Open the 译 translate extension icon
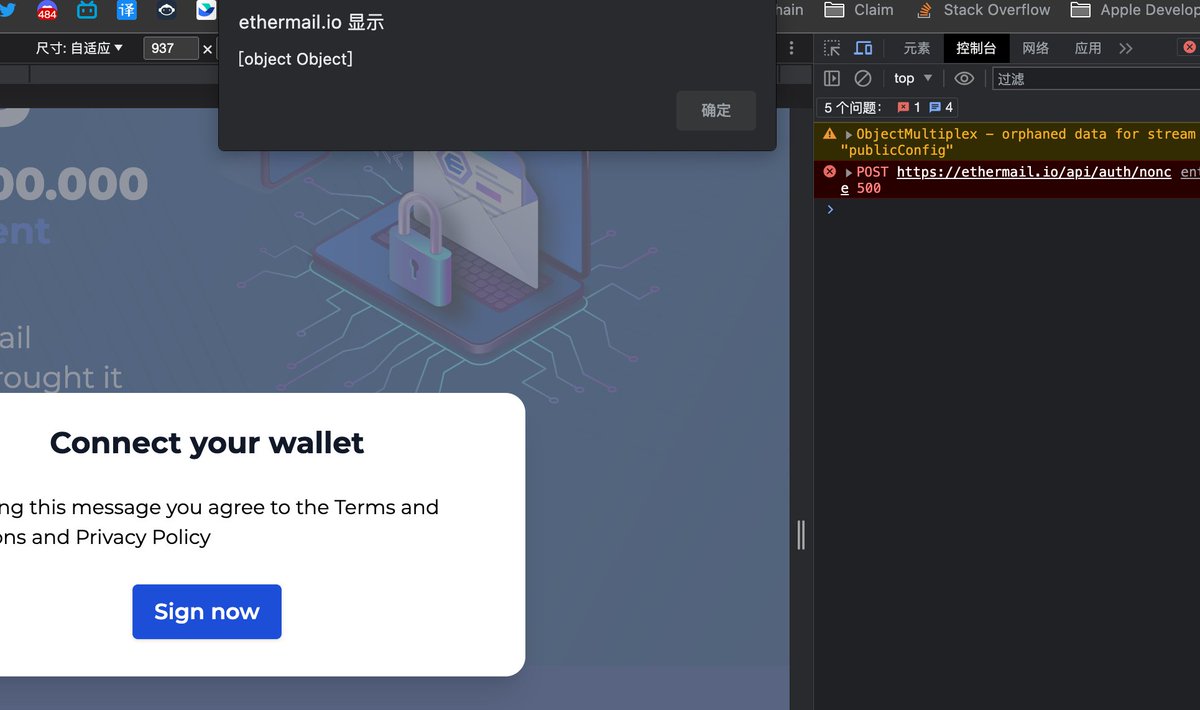Image resolution: width=1200 pixels, height=710 pixels. coord(127,10)
